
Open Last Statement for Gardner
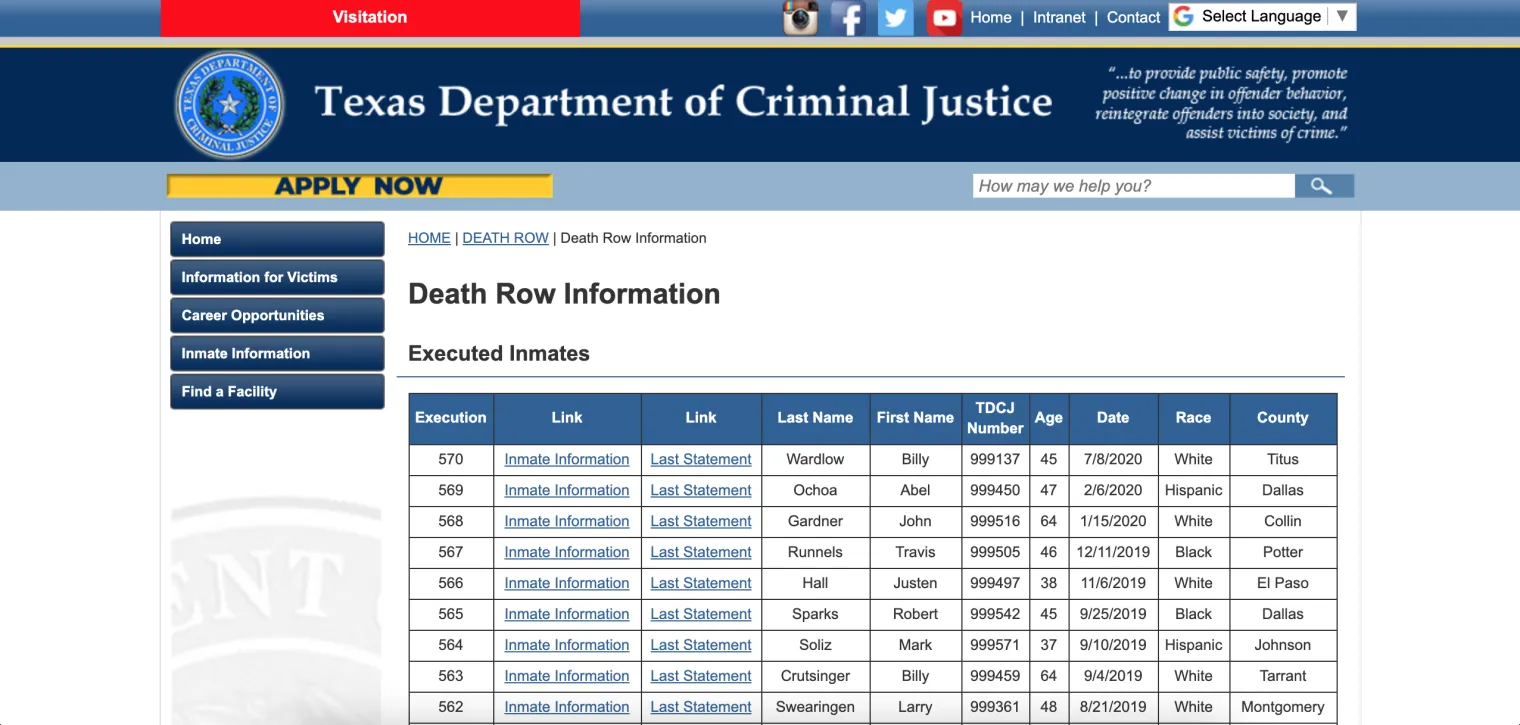[701, 521]
